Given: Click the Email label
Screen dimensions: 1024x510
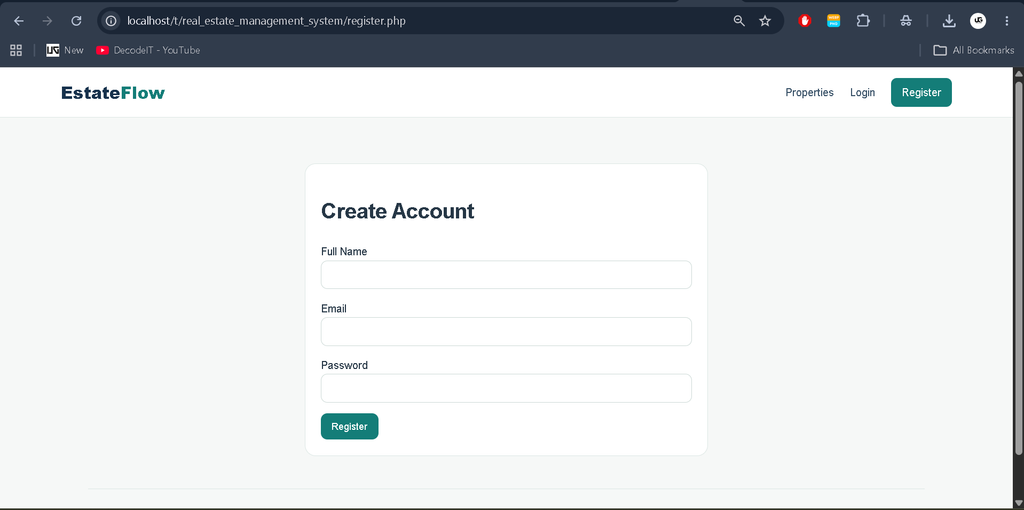Looking at the screenshot, I should [334, 308].
